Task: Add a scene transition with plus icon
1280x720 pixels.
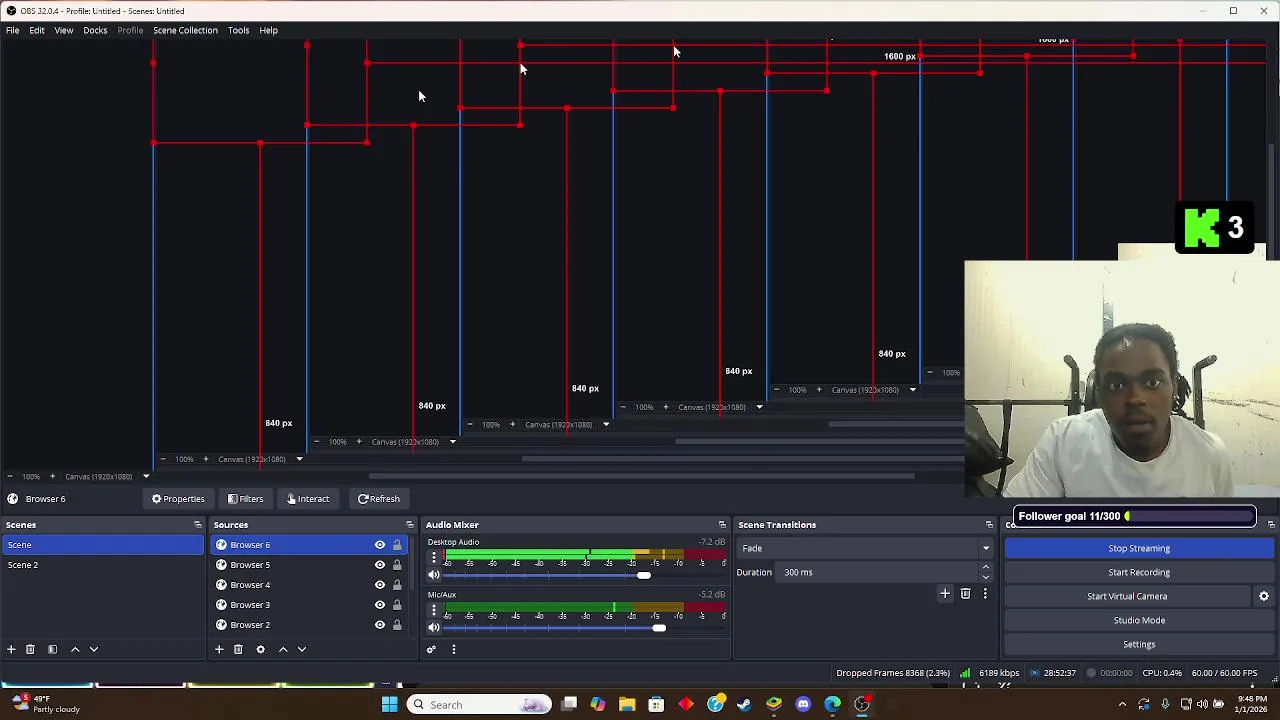Action: (944, 594)
